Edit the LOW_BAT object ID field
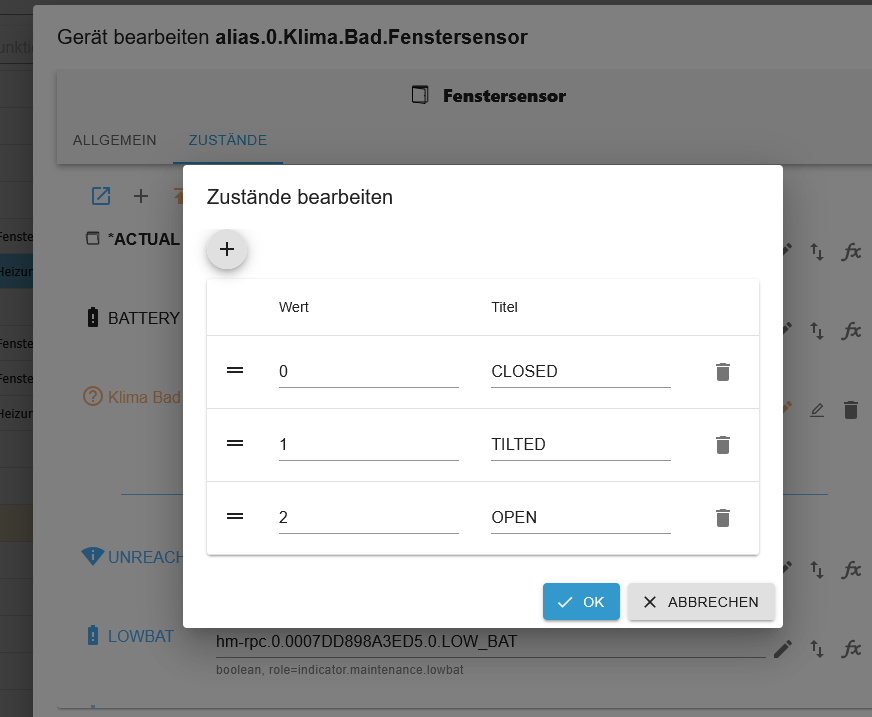The width and height of the screenshot is (872, 717). pos(490,642)
